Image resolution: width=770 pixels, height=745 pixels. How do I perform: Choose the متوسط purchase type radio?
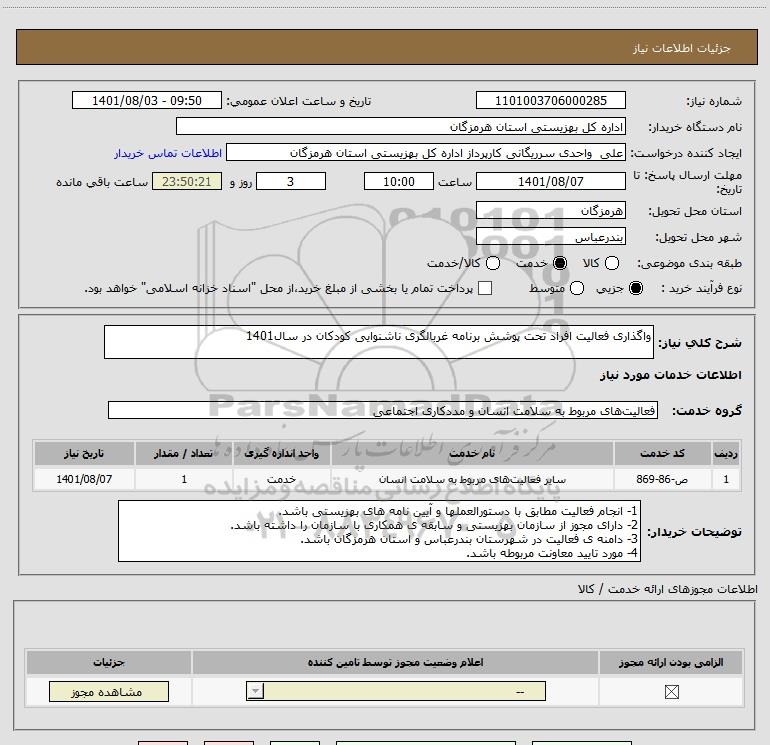click(577, 288)
